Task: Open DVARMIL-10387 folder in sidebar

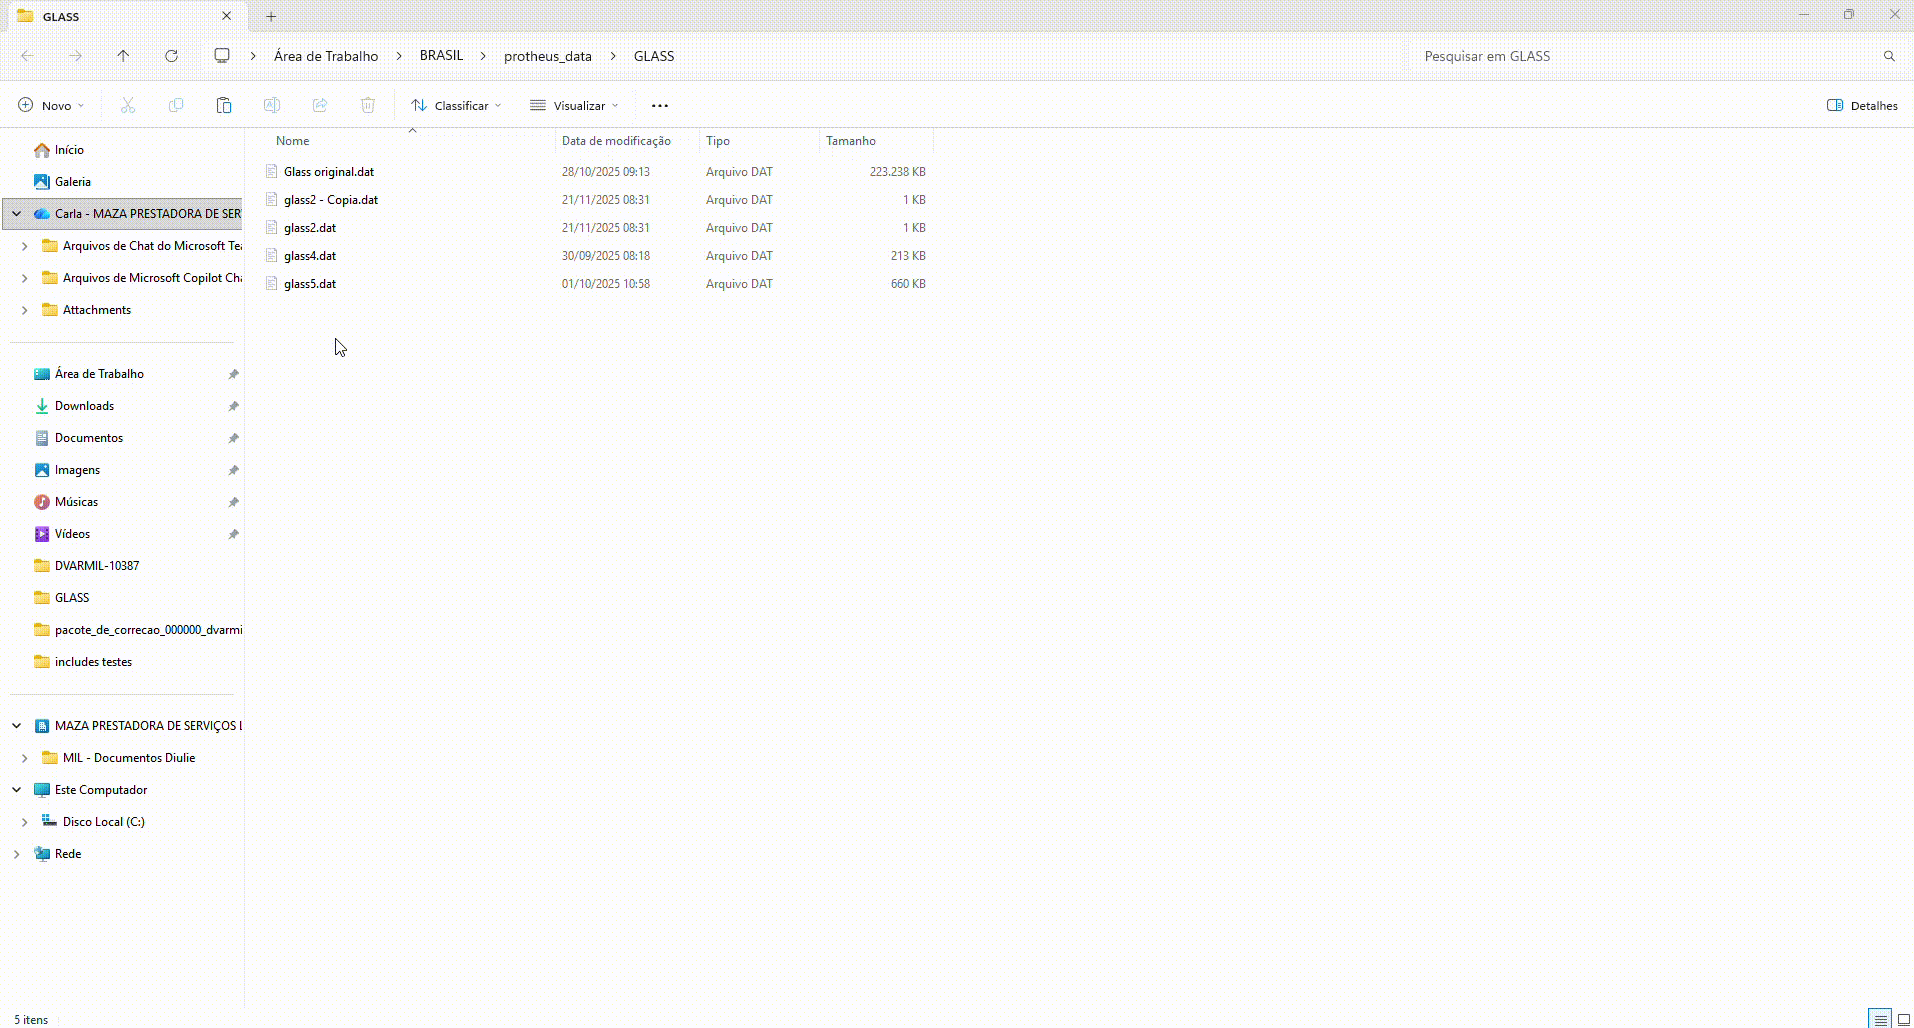Action: click(x=97, y=565)
